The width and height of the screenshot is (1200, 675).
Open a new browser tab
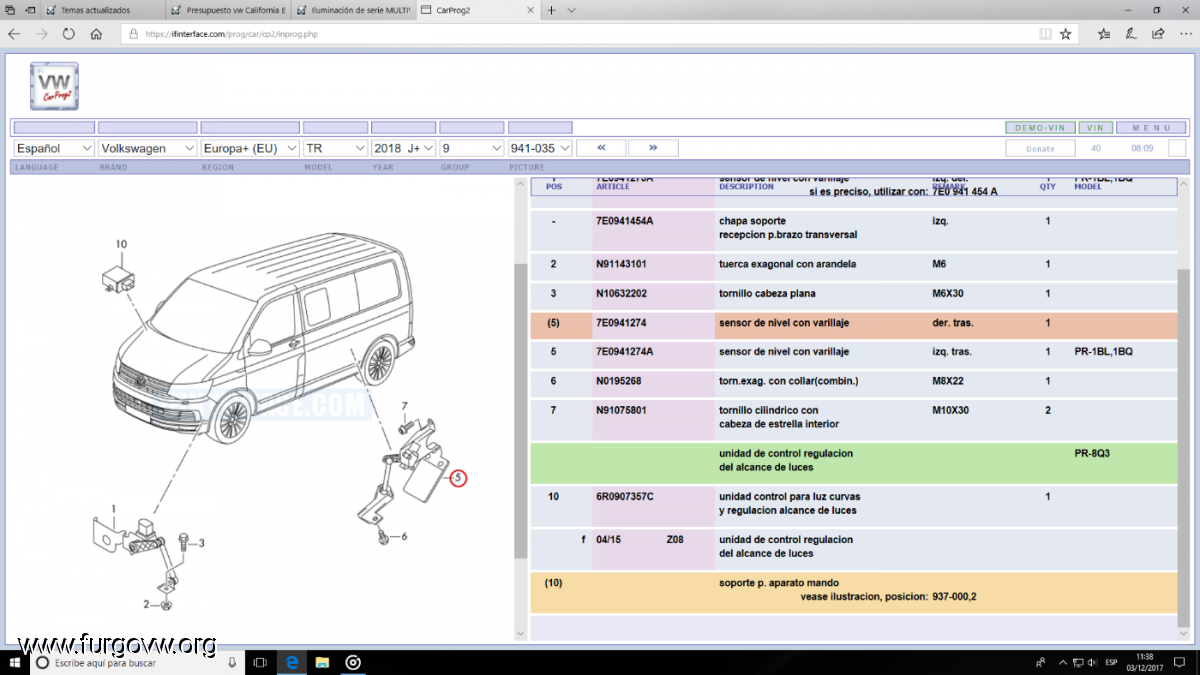click(551, 10)
